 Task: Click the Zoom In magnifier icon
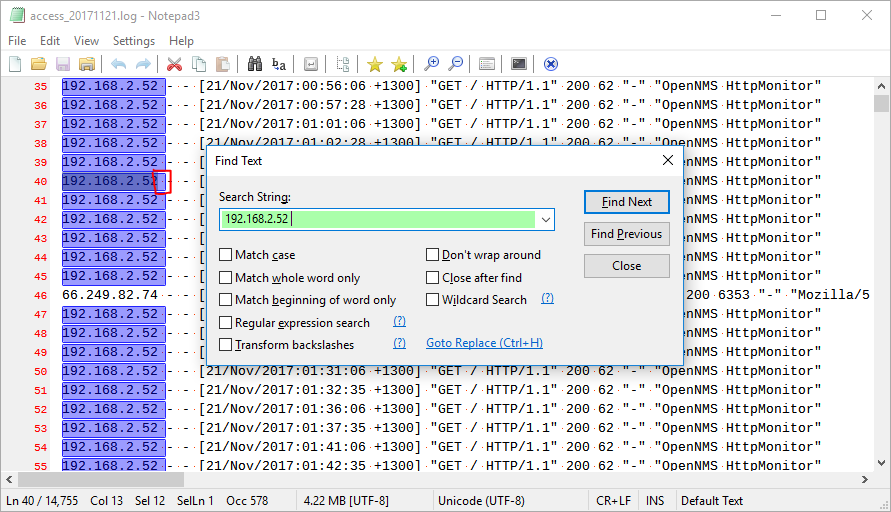click(x=431, y=64)
